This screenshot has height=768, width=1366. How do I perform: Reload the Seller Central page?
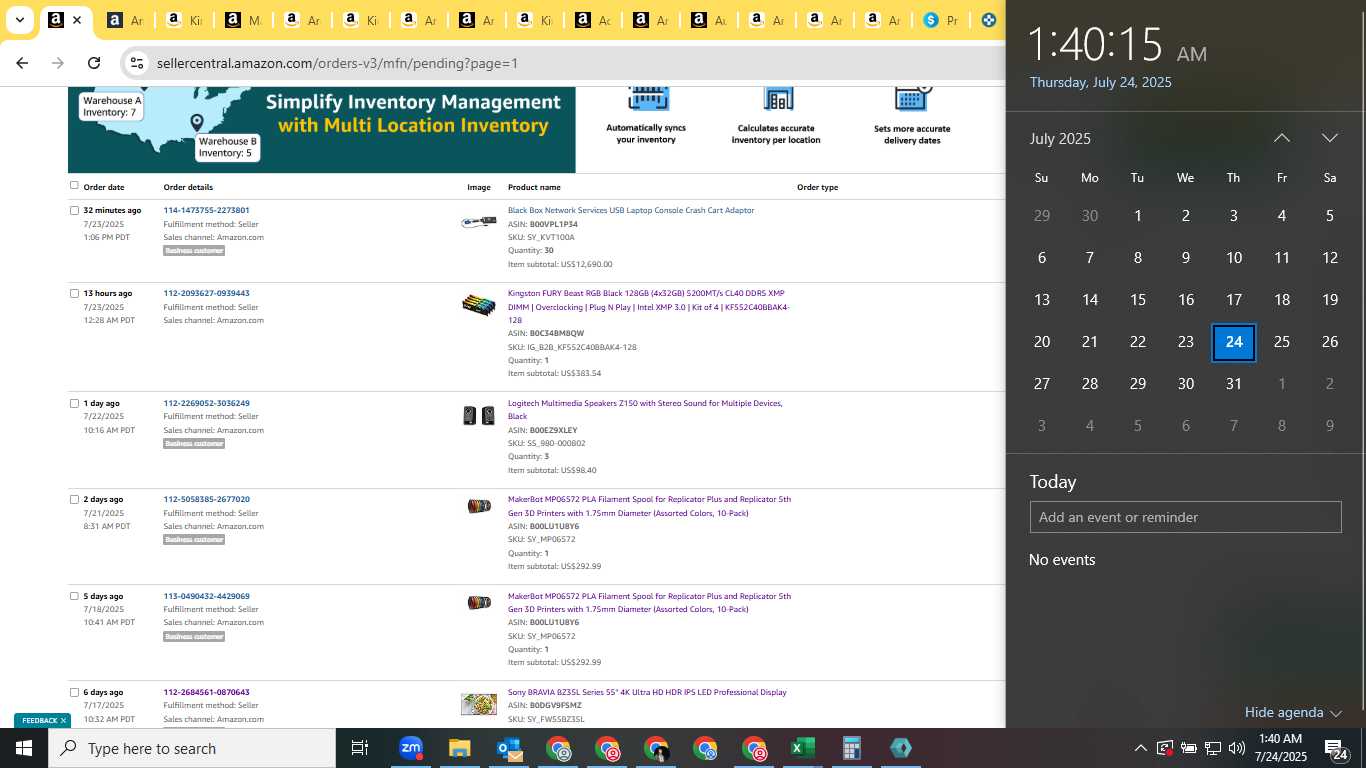(94, 63)
